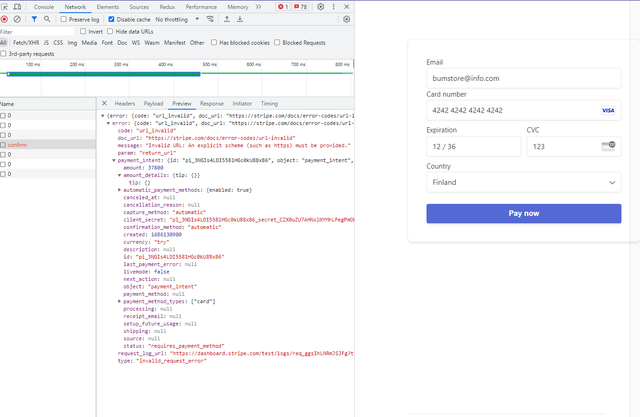Screen dimensions: 640x417
Task: Click the Pay now button
Action: point(524,213)
